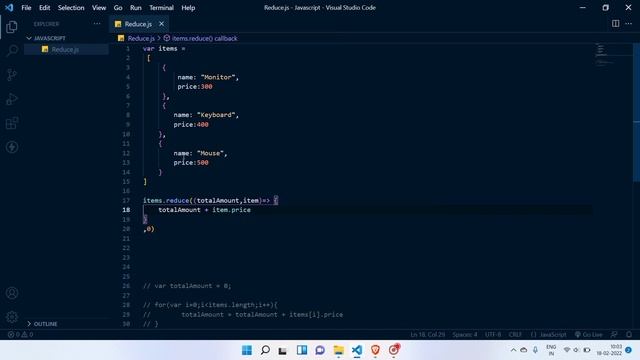
Task: Click Go Live in the status bar
Action: pyautogui.click(x=588, y=334)
